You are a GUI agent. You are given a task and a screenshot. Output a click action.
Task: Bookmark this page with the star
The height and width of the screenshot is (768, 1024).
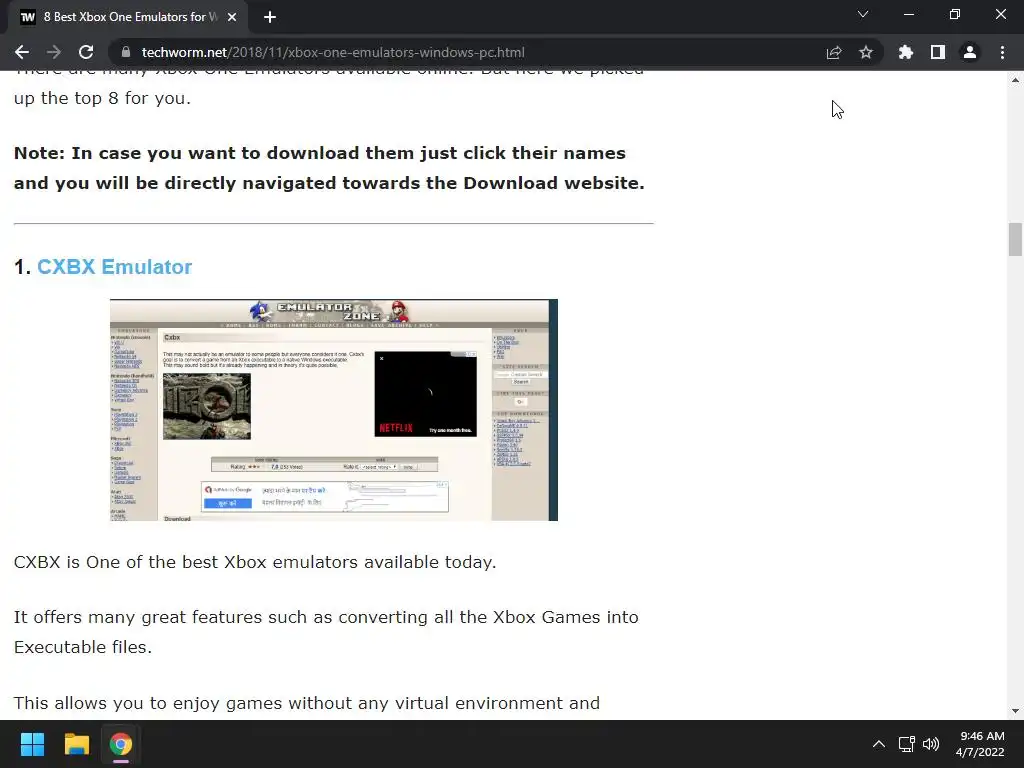coord(866,52)
